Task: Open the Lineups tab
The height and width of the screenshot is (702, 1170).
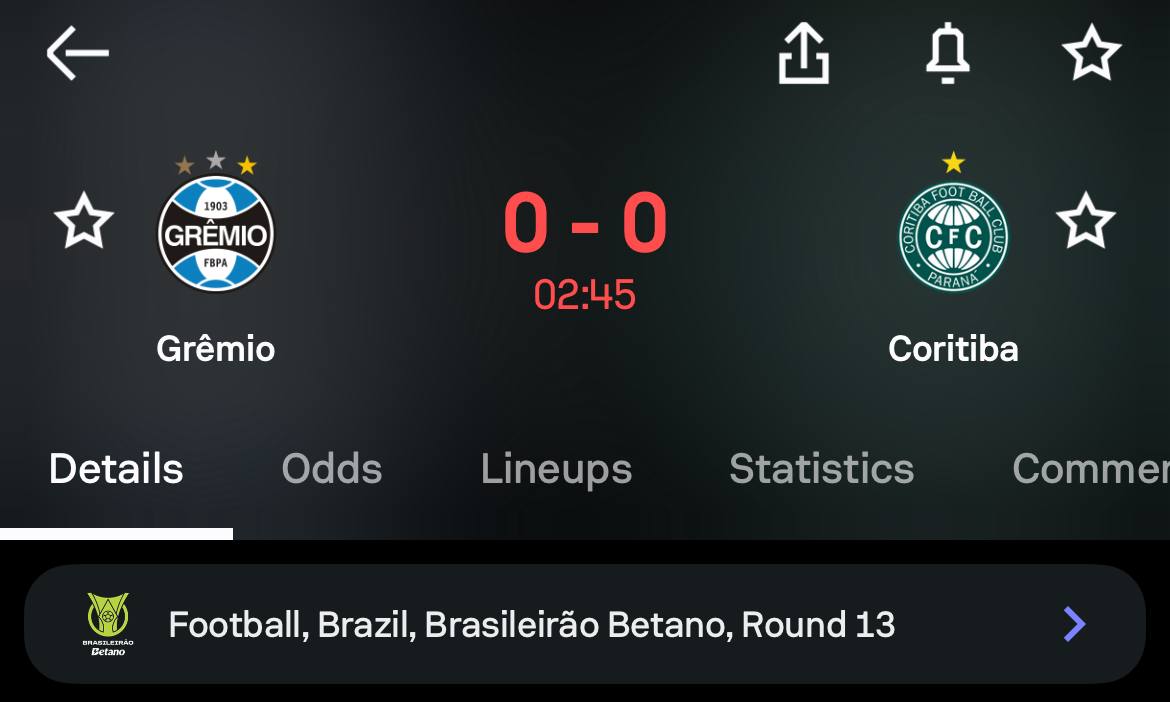Action: coord(556,469)
